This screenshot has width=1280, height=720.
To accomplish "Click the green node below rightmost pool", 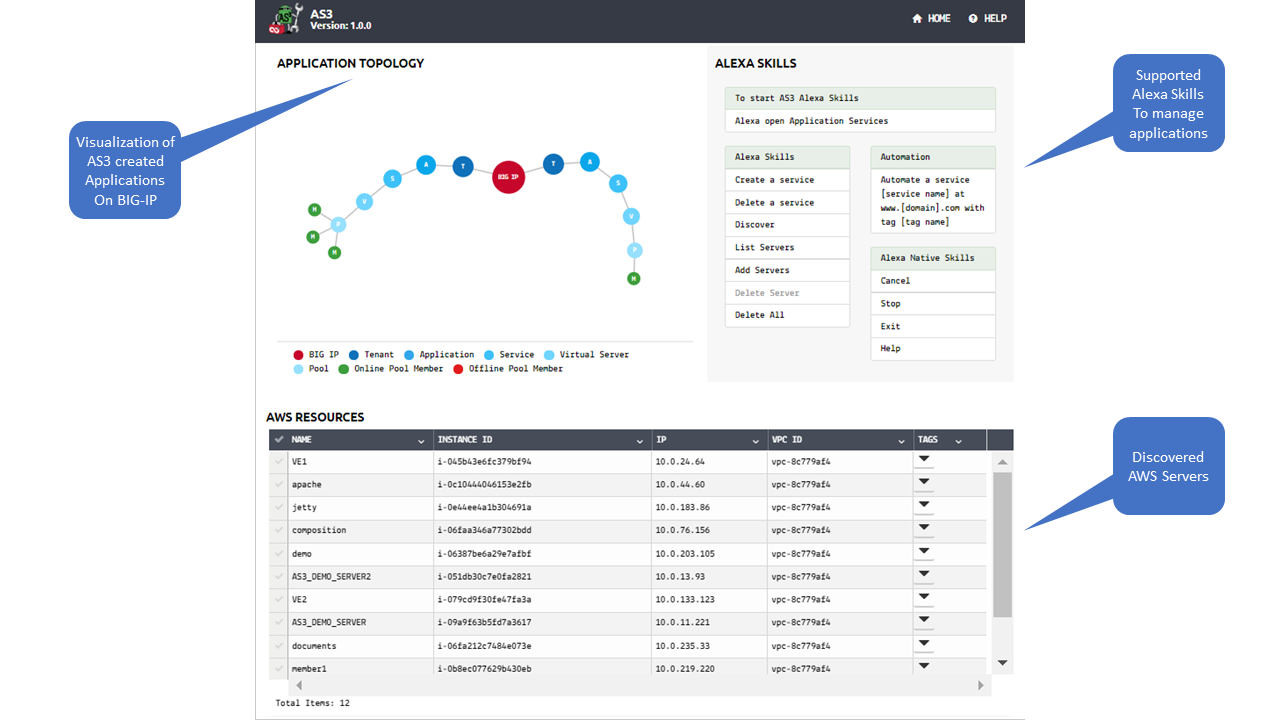I will pyautogui.click(x=633, y=278).
